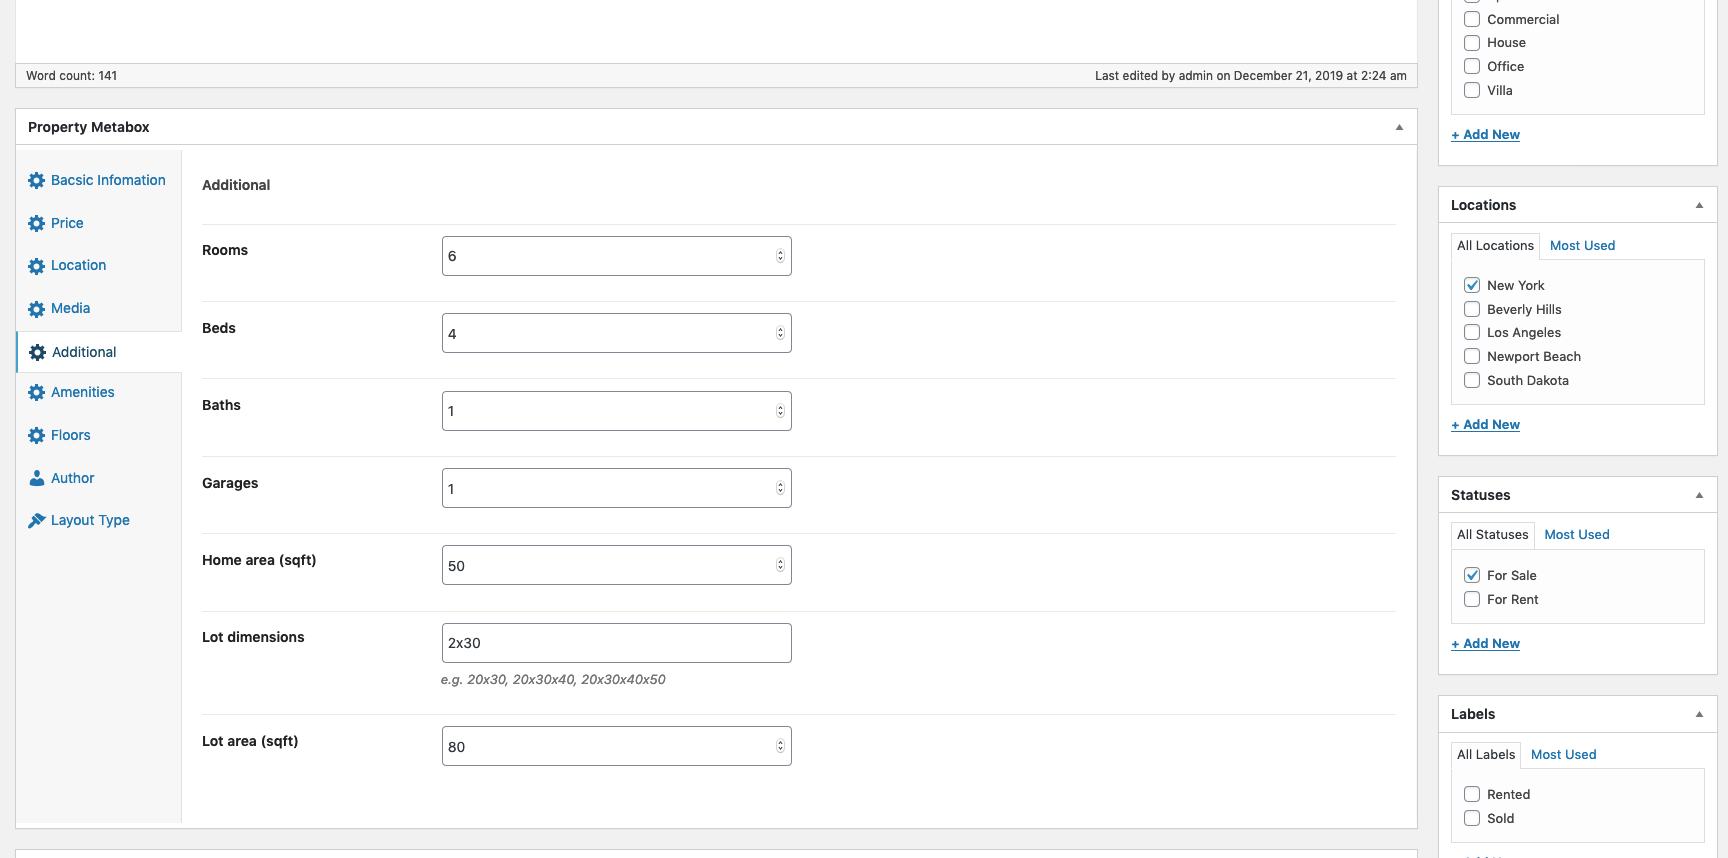Click the Floors gear icon

[37, 436]
